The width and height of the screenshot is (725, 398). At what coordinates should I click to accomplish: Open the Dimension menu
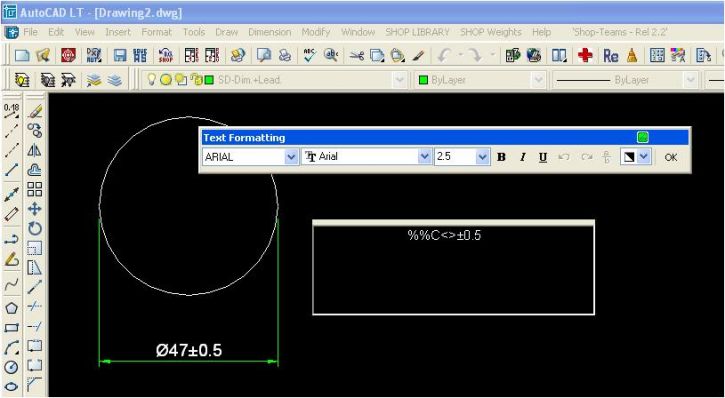coord(270,32)
